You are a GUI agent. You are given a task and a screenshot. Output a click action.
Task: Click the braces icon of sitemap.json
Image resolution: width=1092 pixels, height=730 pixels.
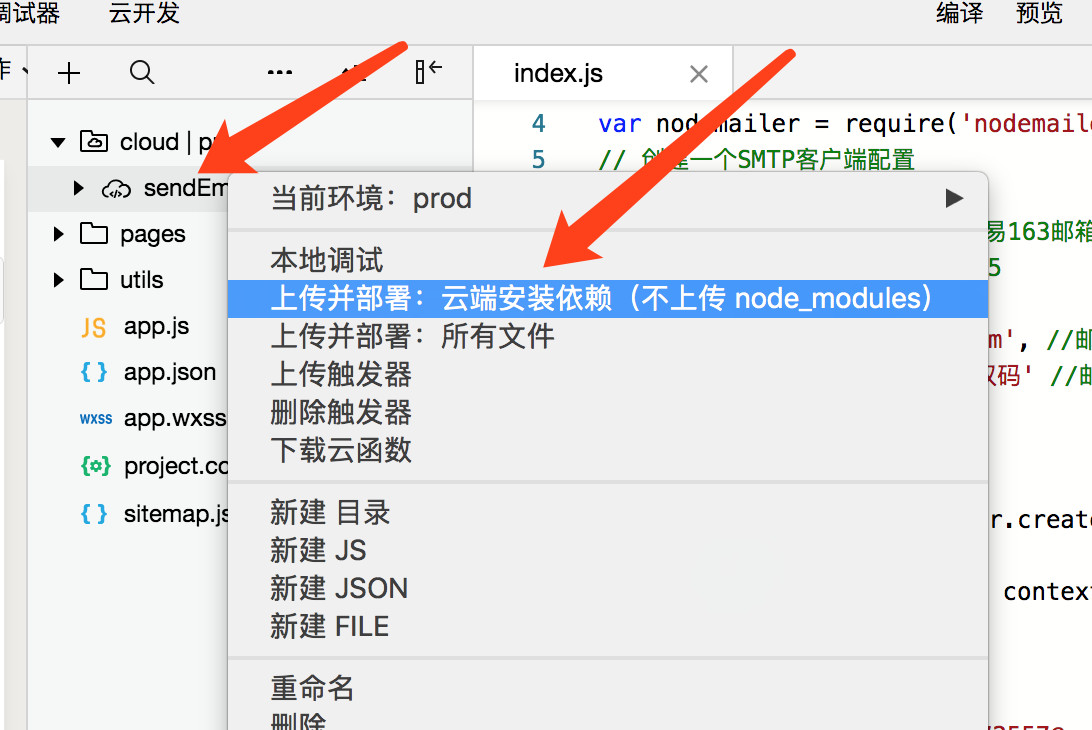coord(94,514)
